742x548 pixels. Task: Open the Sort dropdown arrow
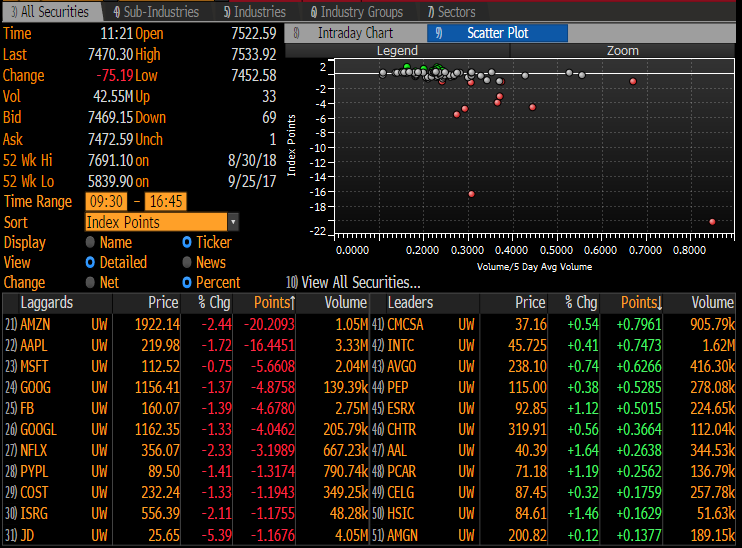[x=233, y=222]
